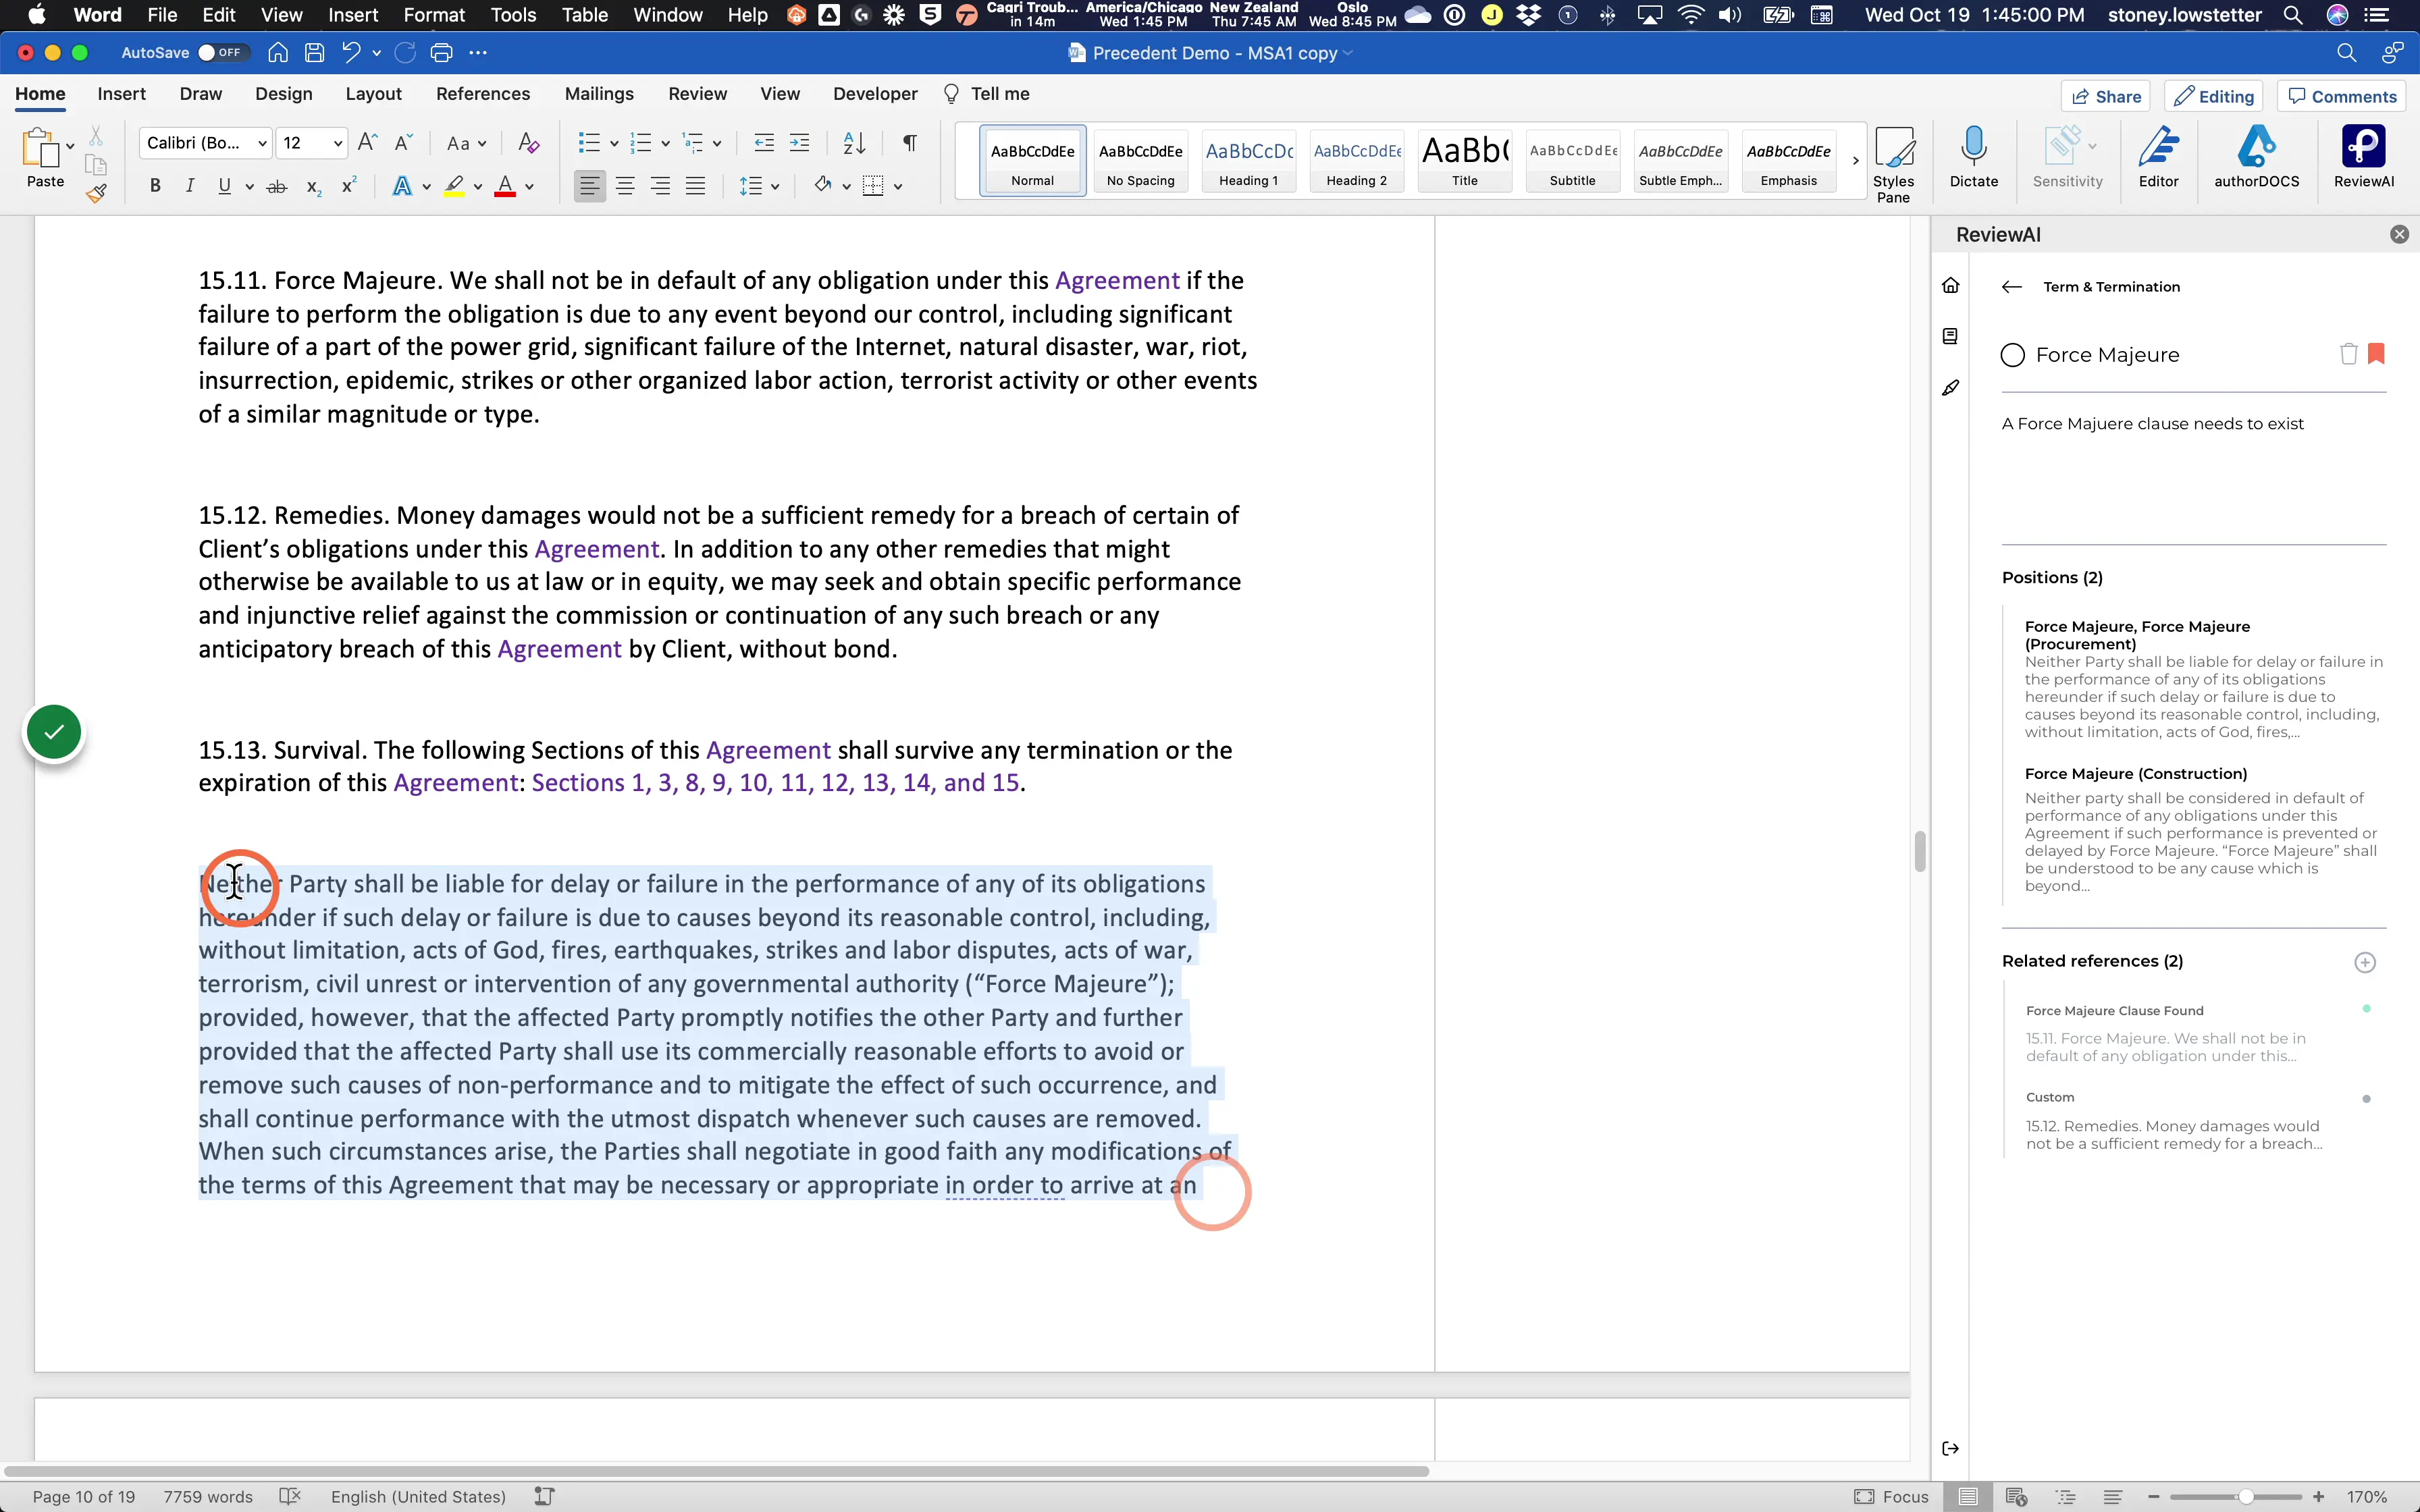Expand the styles gallery arrow
2420x1512 pixels.
click(1855, 160)
